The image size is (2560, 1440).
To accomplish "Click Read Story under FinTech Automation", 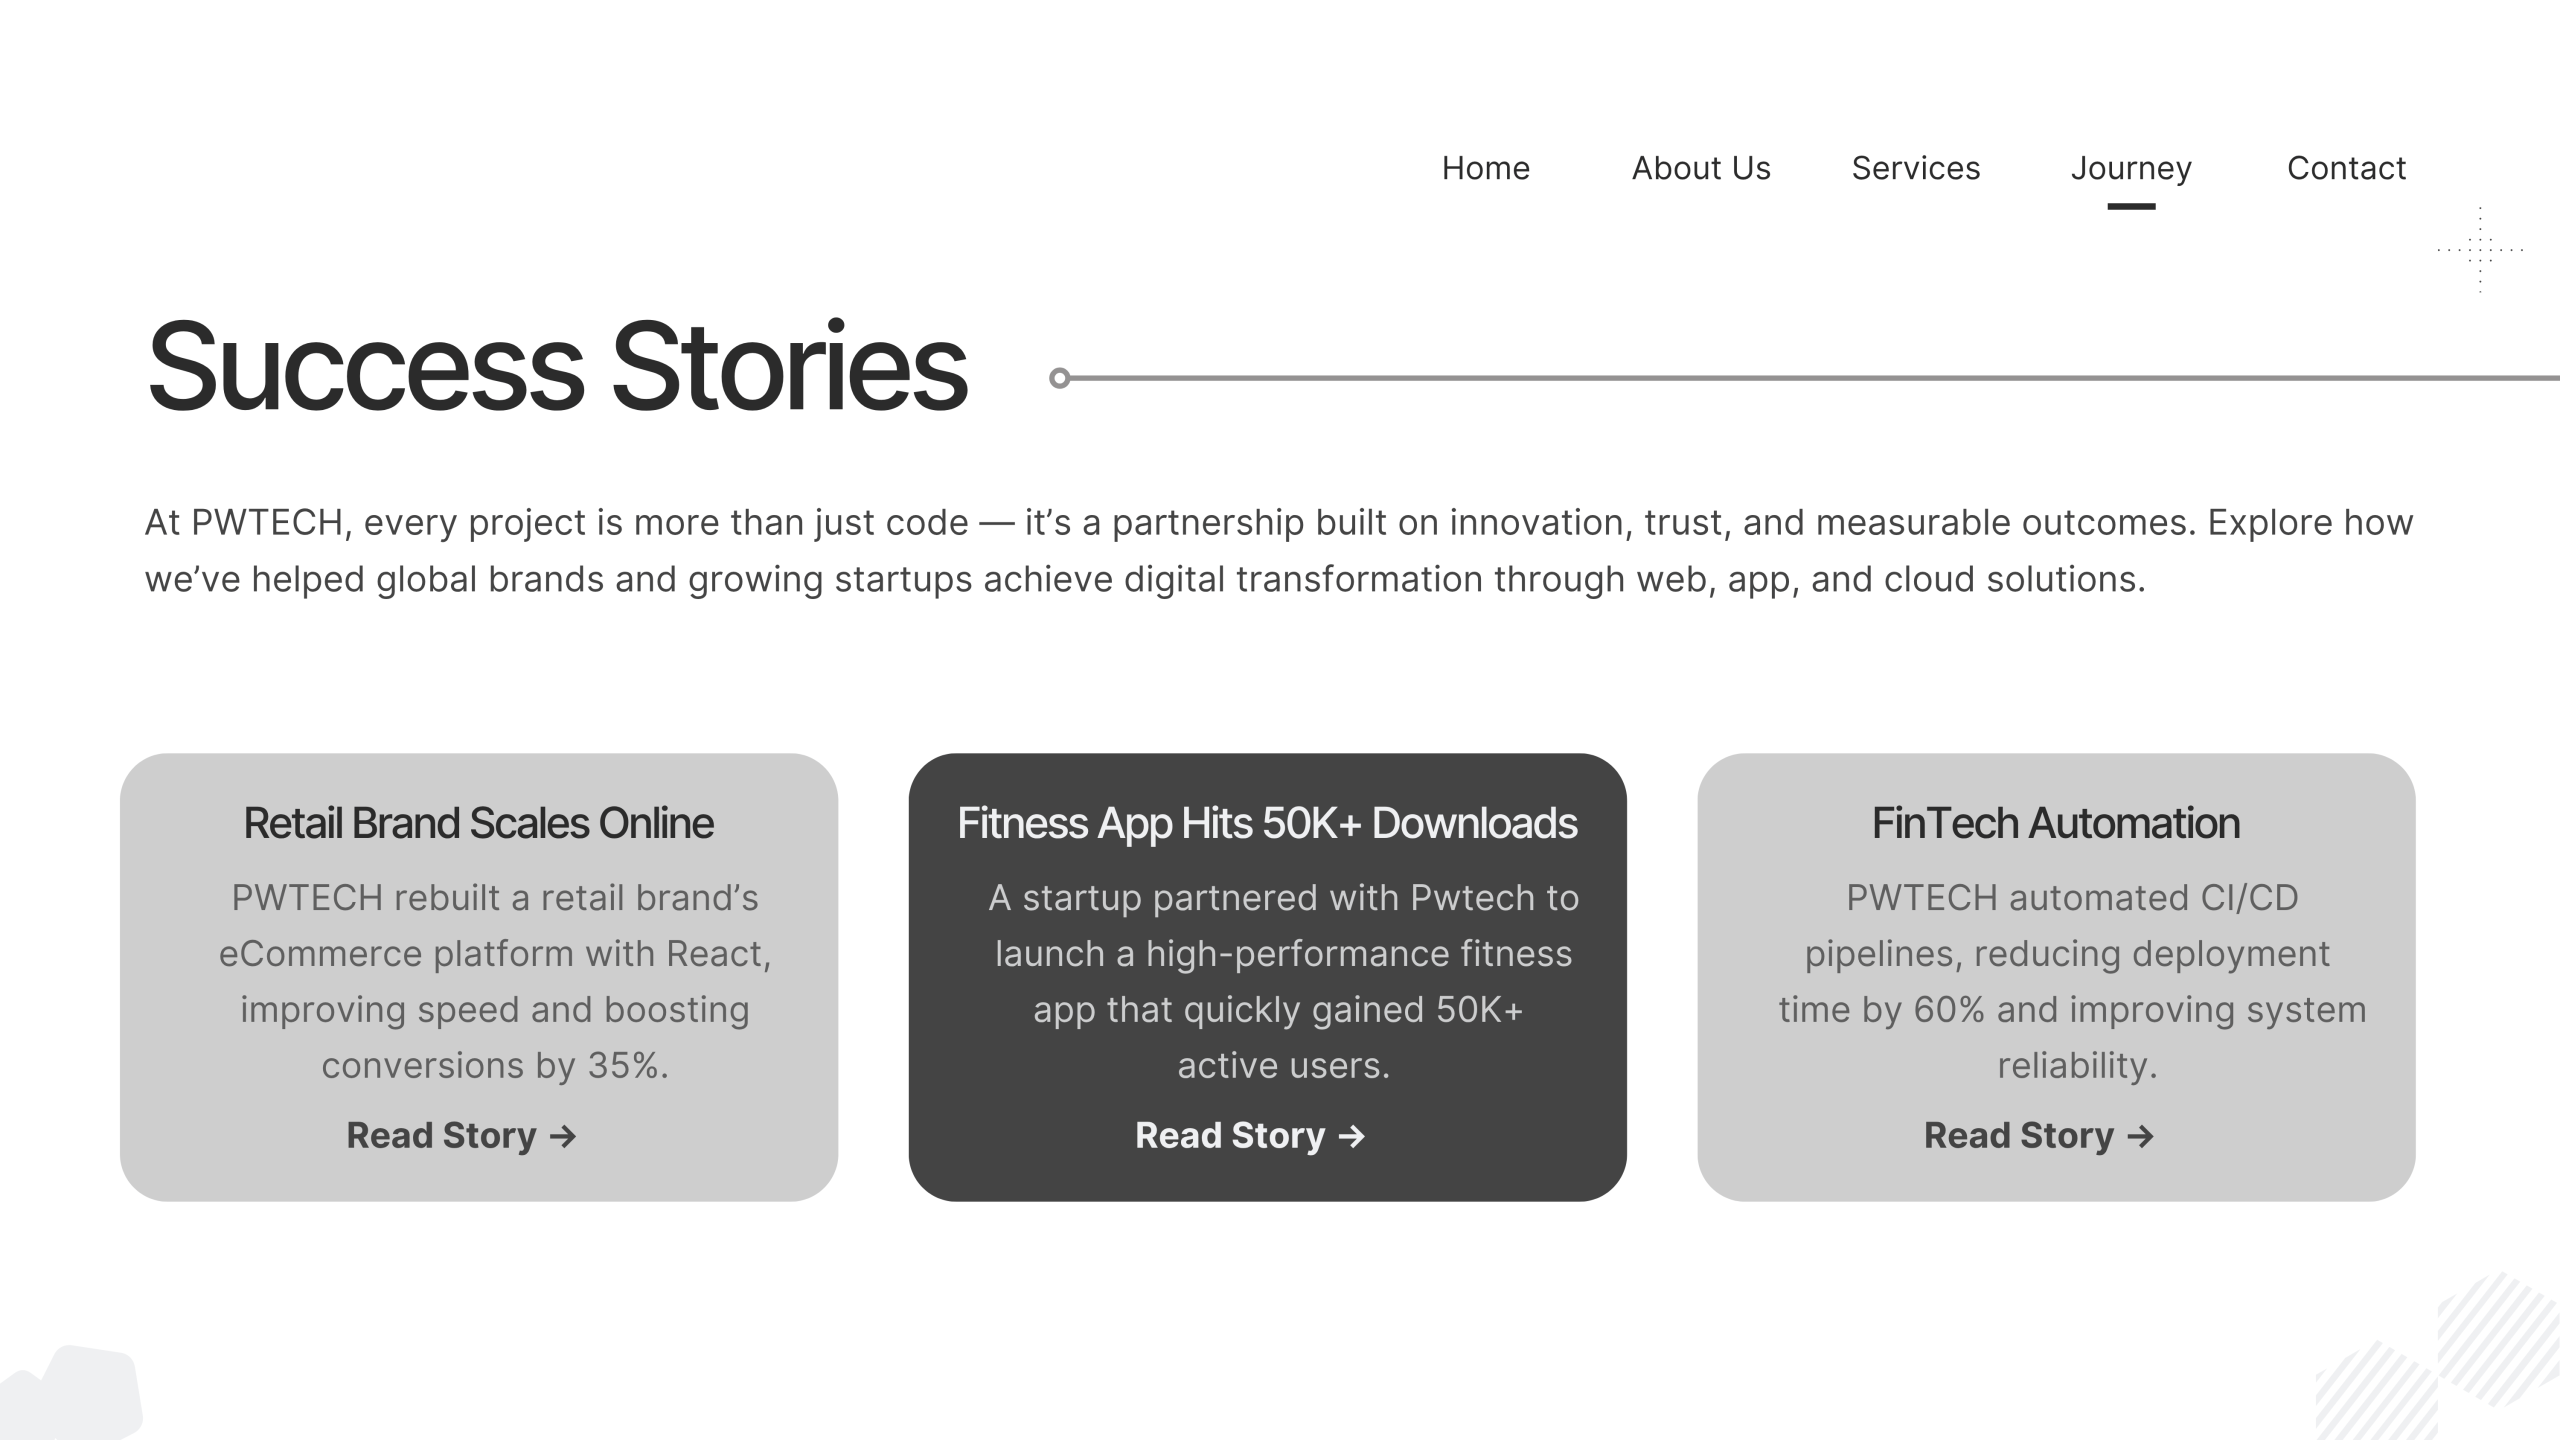I will pos(2019,1136).
